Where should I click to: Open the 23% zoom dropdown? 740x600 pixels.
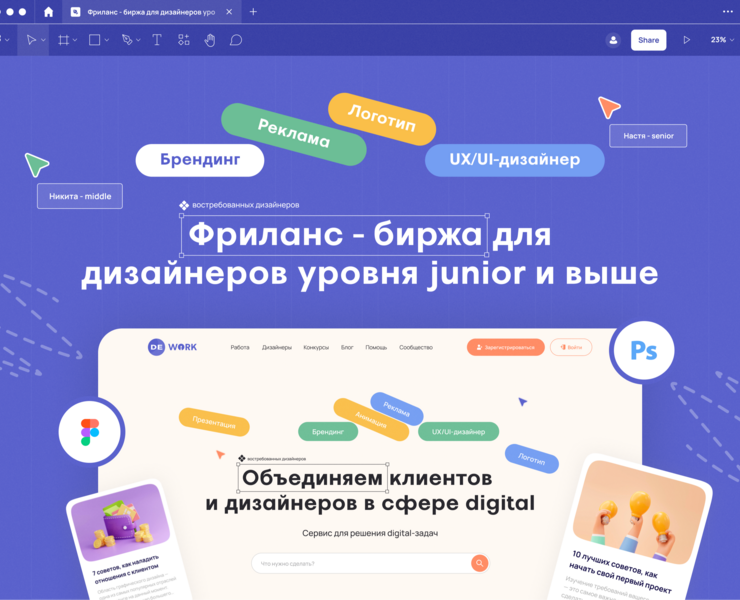click(x=722, y=40)
